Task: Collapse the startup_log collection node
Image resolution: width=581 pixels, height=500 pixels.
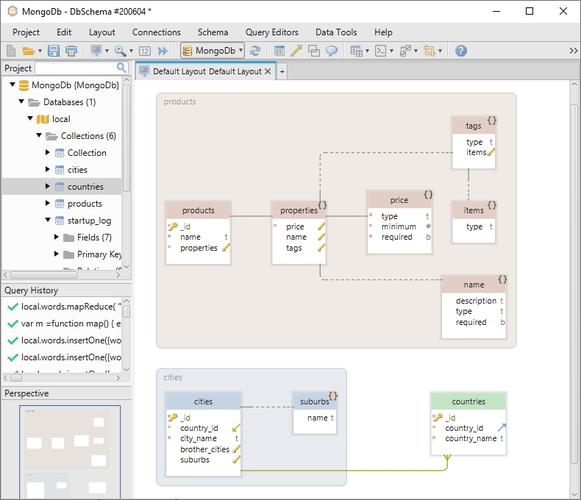Action: tap(48, 220)
